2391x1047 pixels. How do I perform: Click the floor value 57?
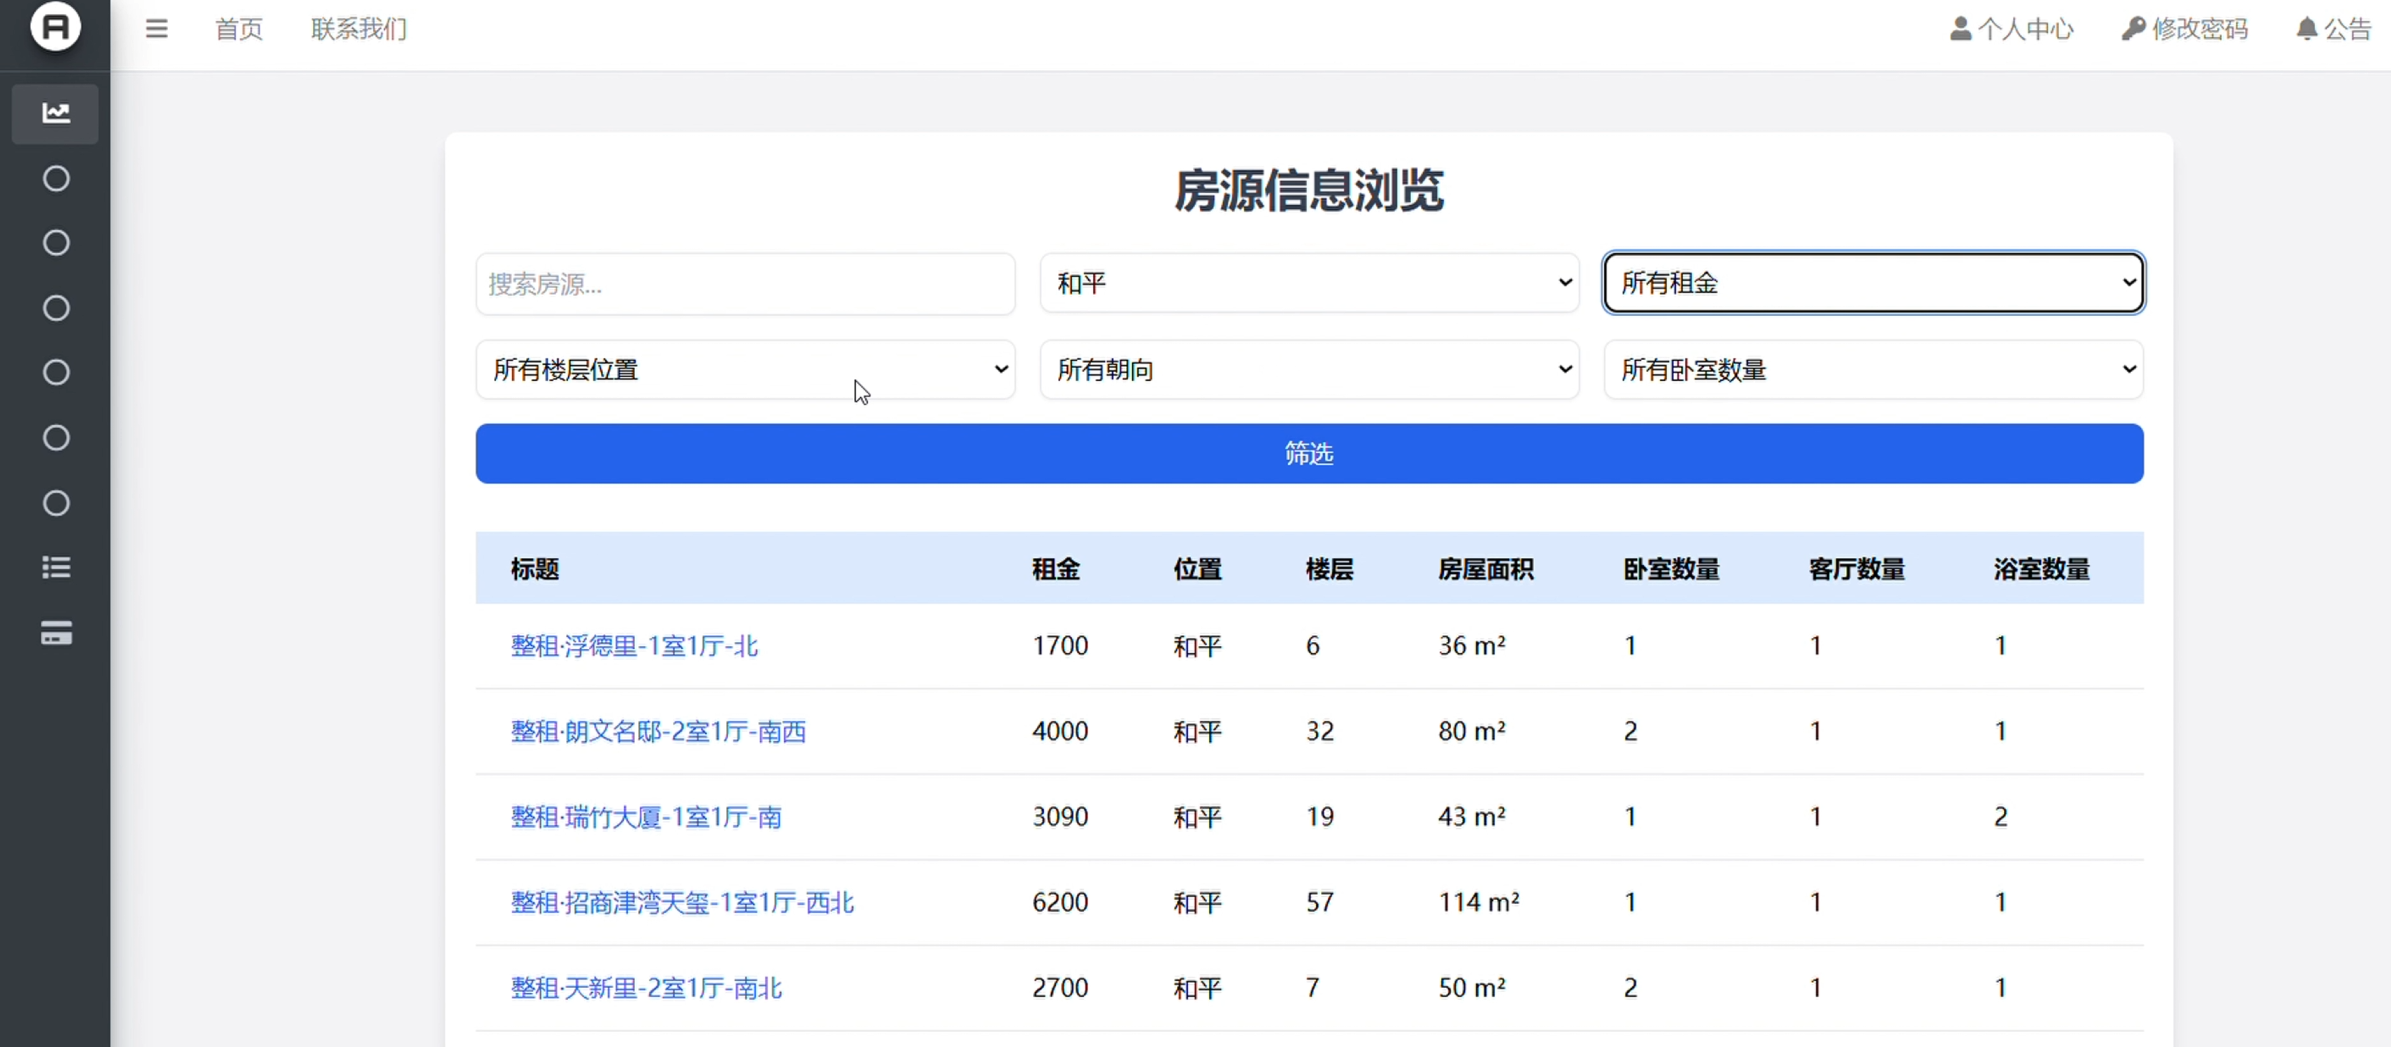(1320, 903)
